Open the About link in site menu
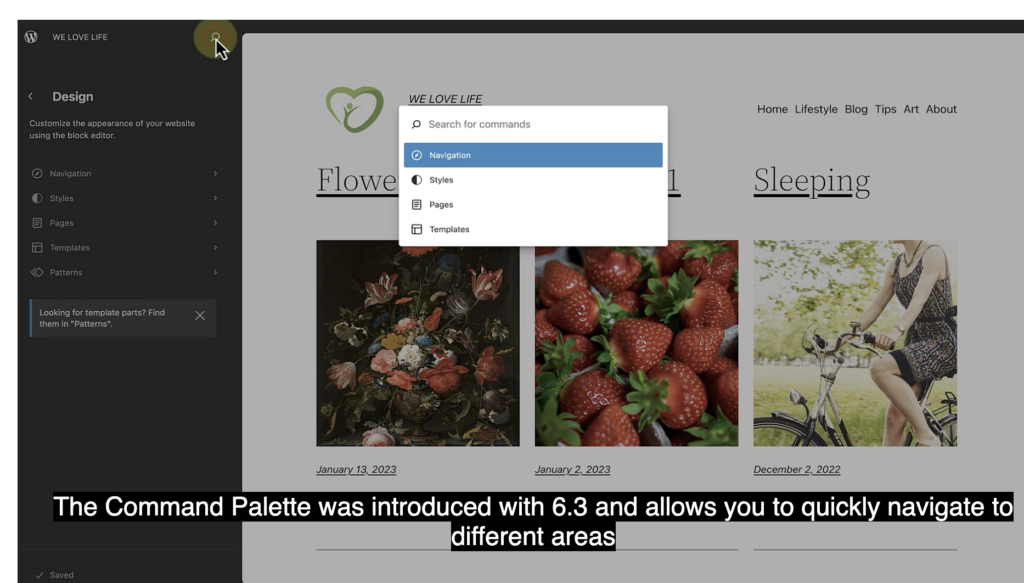This screenshot has height=583, width=1024. [x=941, y=109]
